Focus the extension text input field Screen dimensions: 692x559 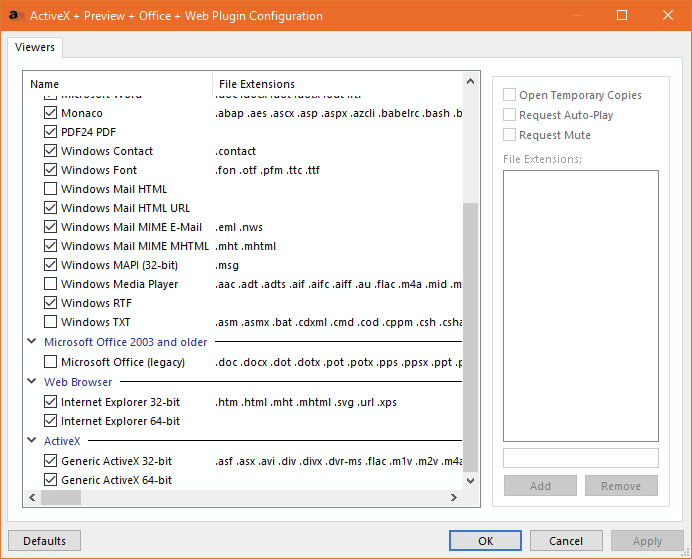click(x=581, y=458)
